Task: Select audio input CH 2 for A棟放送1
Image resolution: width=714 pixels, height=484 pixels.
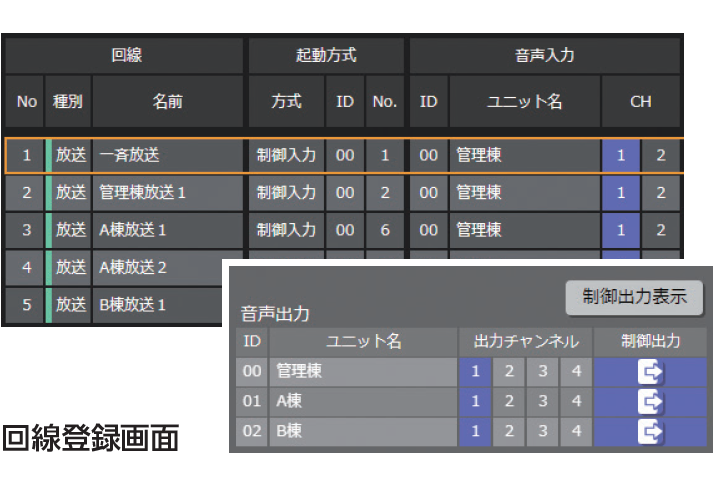Action: click(661, 230)
